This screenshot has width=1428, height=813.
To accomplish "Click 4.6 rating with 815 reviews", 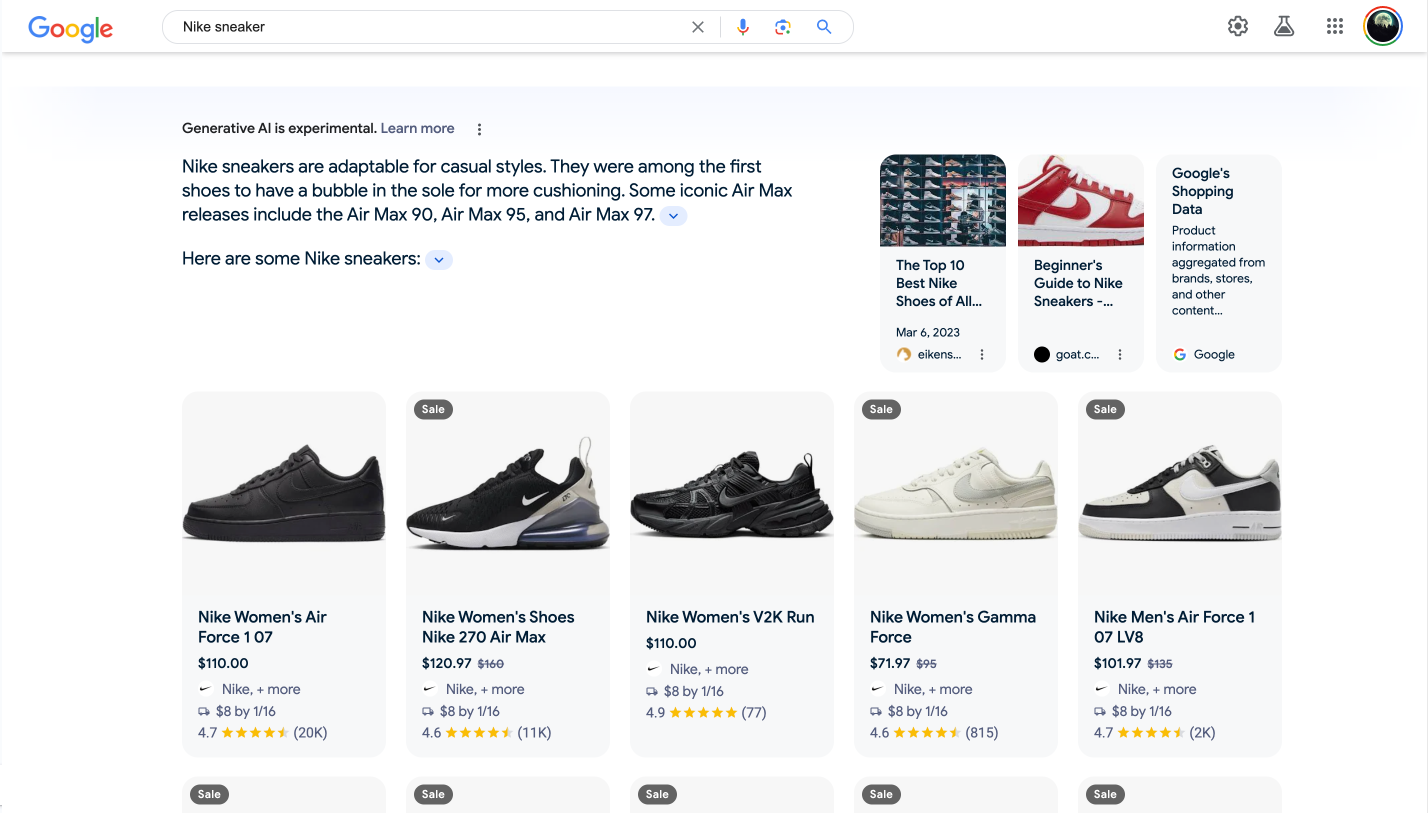I will [934, 733].
